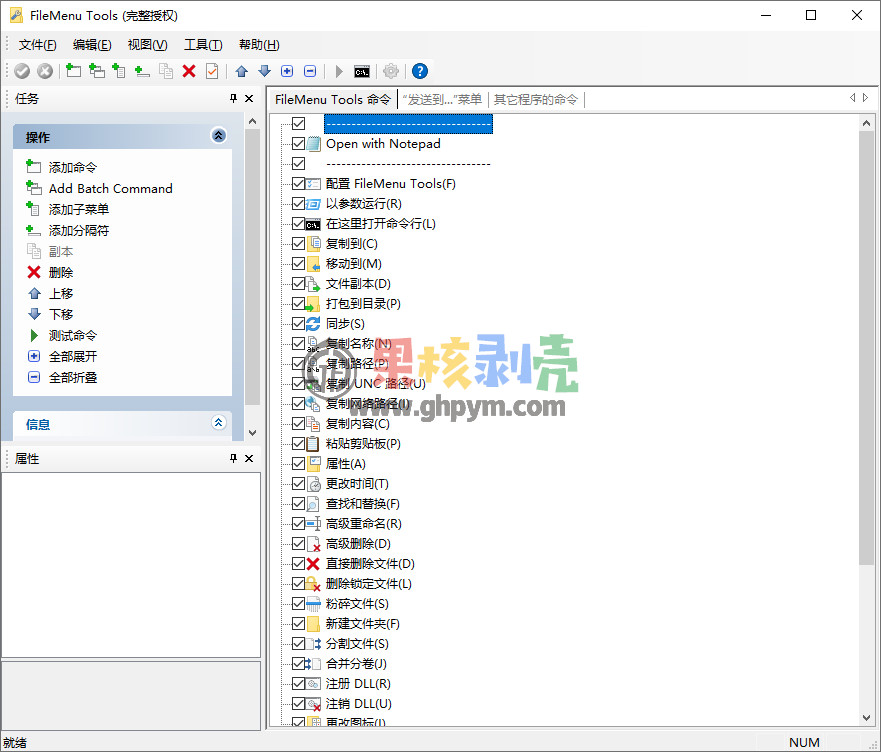The width and height of the screenshot is (881, 752).
Task: Click the Notepad icon beside Open with Notepad
Action: tap(314, 144)
